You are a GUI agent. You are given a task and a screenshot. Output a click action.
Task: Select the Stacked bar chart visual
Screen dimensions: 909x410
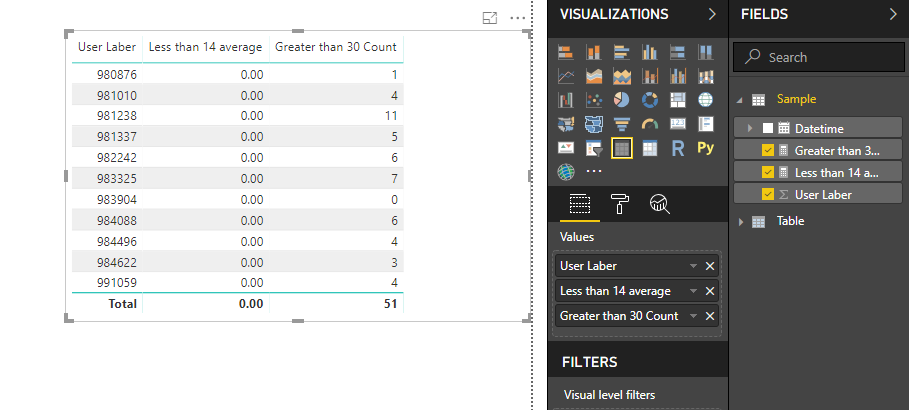tap(566, 52)
